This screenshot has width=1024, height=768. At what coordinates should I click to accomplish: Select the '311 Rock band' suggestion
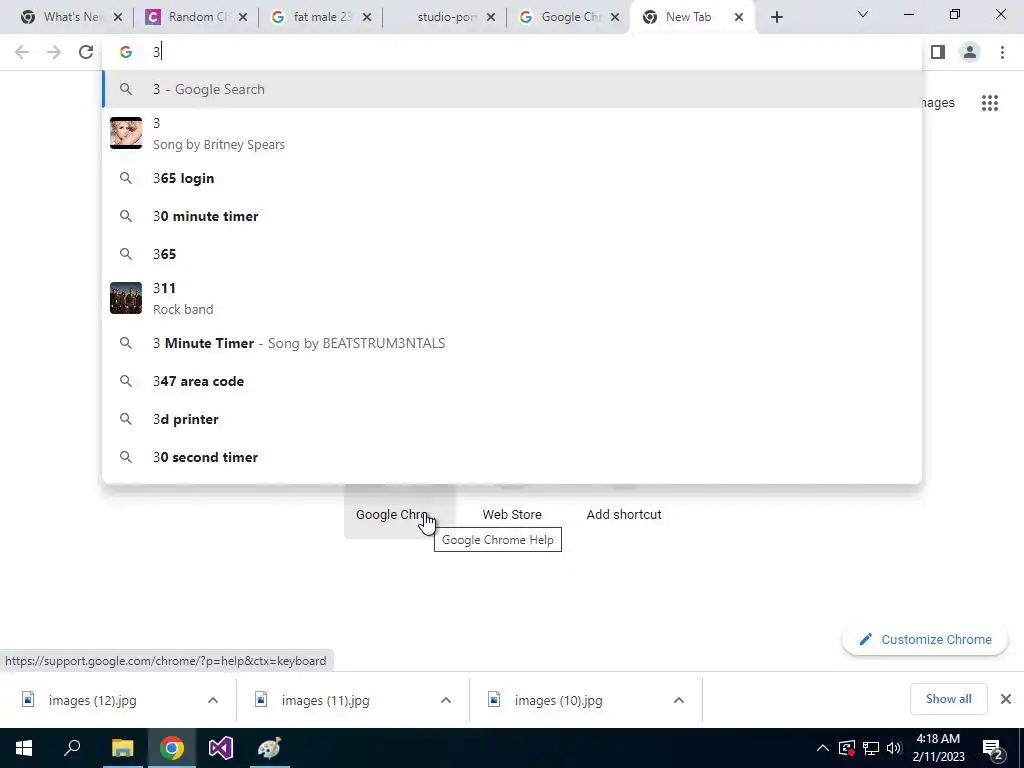tap(512, 298)
